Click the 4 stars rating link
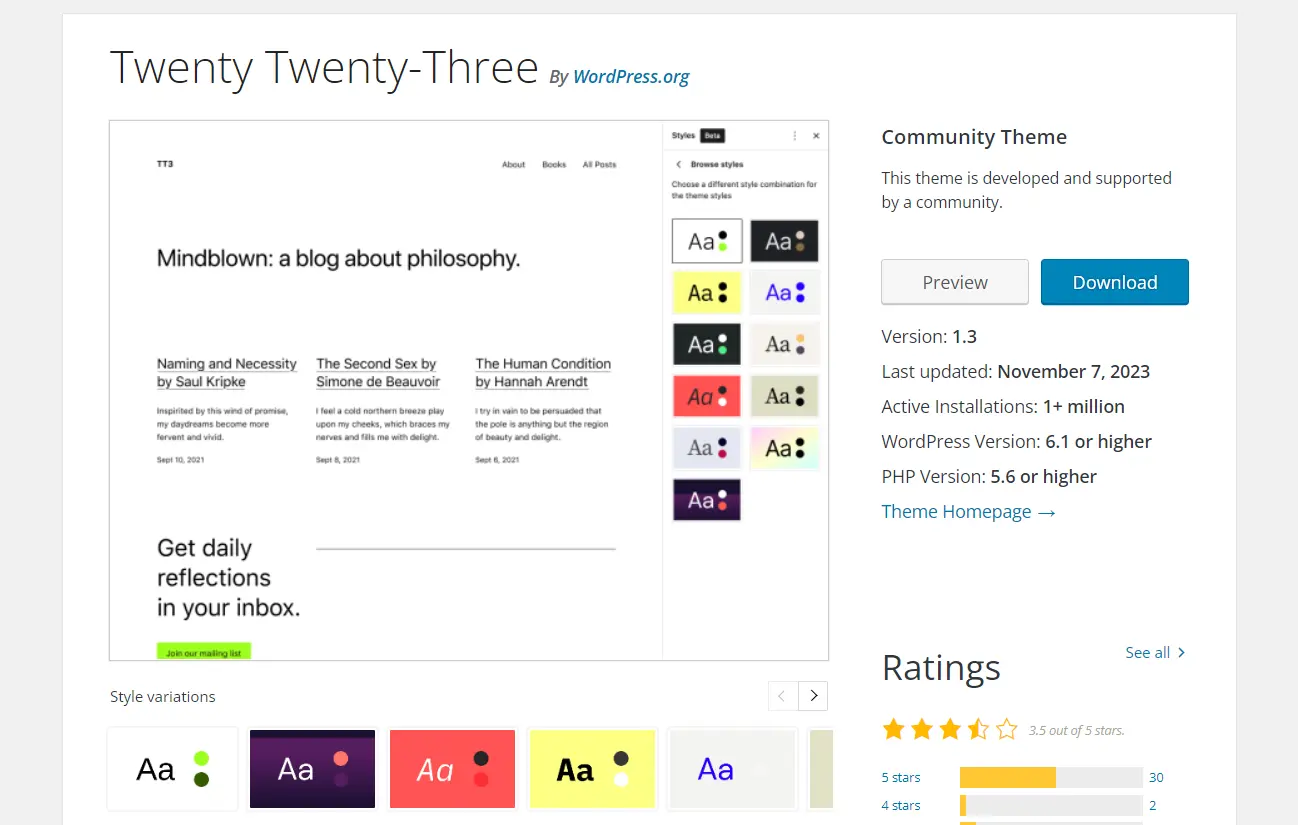1298x825 pixels. 901,805
